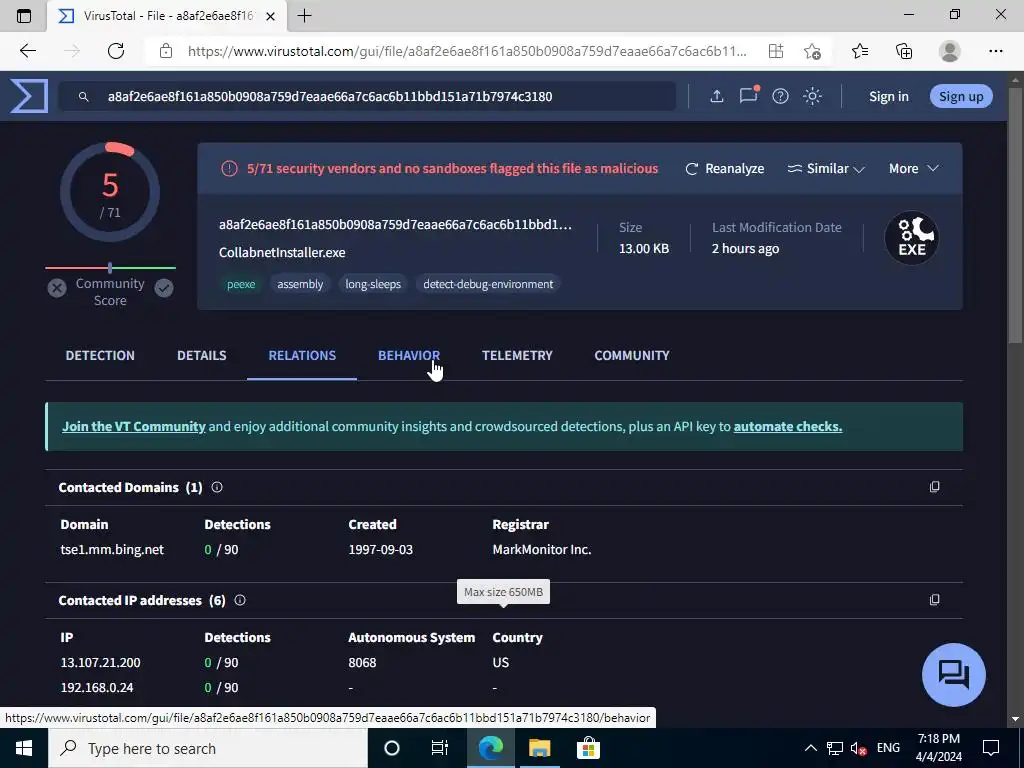This screenshot has width=1024, height=768.
Task: Click the peexe tag
Action: [241, 284]
